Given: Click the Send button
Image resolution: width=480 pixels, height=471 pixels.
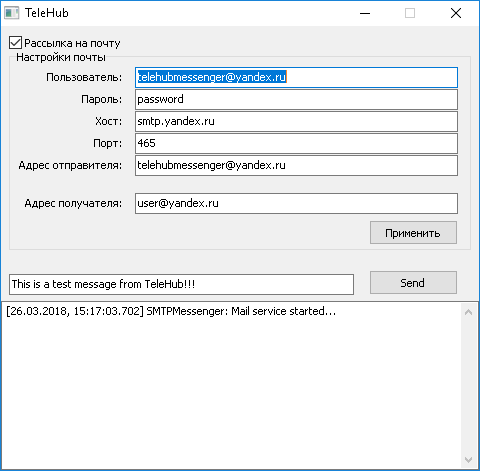Looking at the screenshot, I should pos(413,283).
